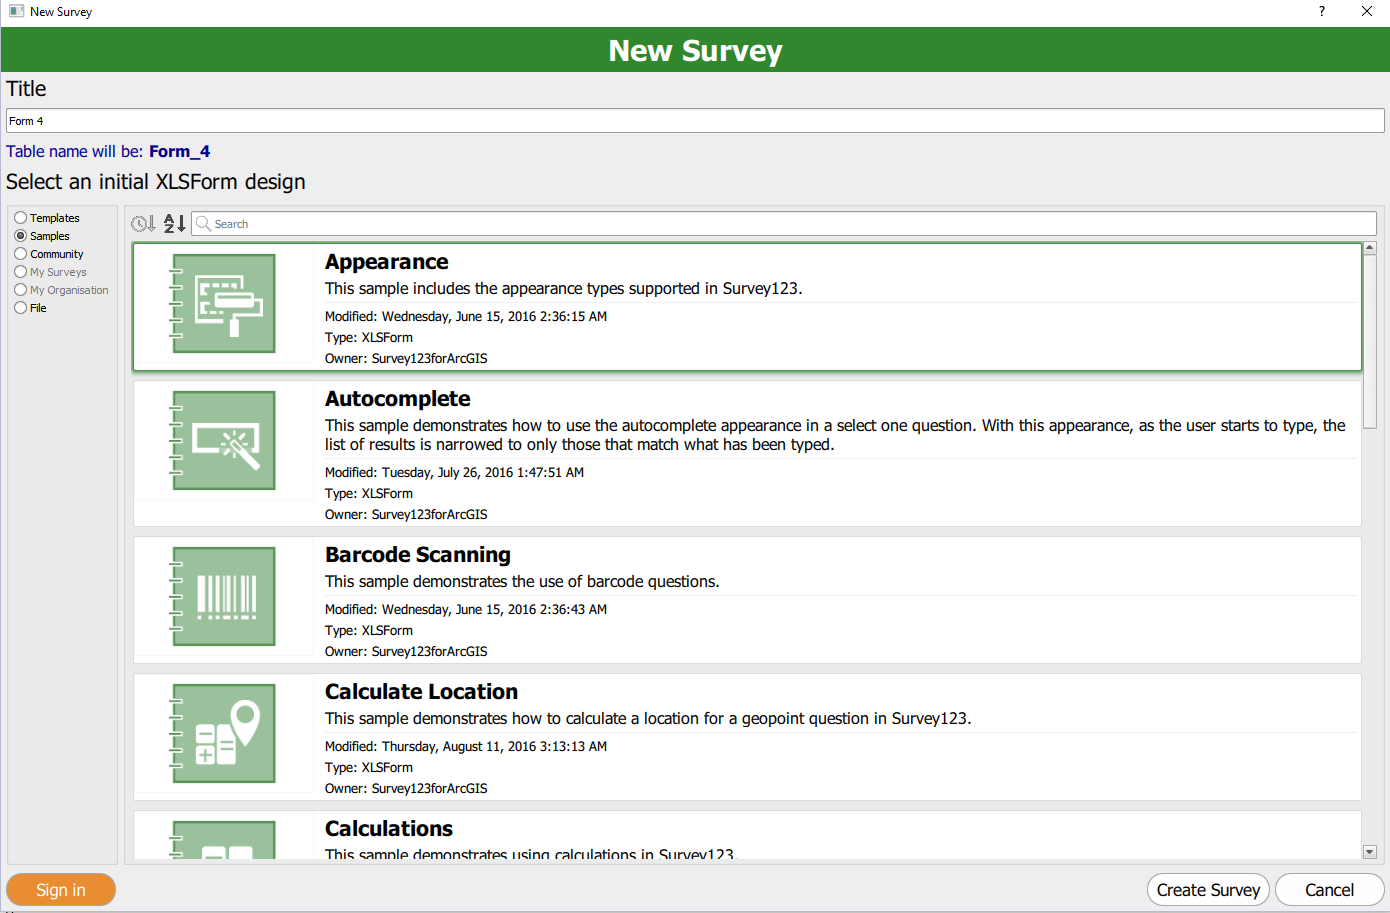Click the survey Title text field
1390x913 pixels.
(695, 121)
